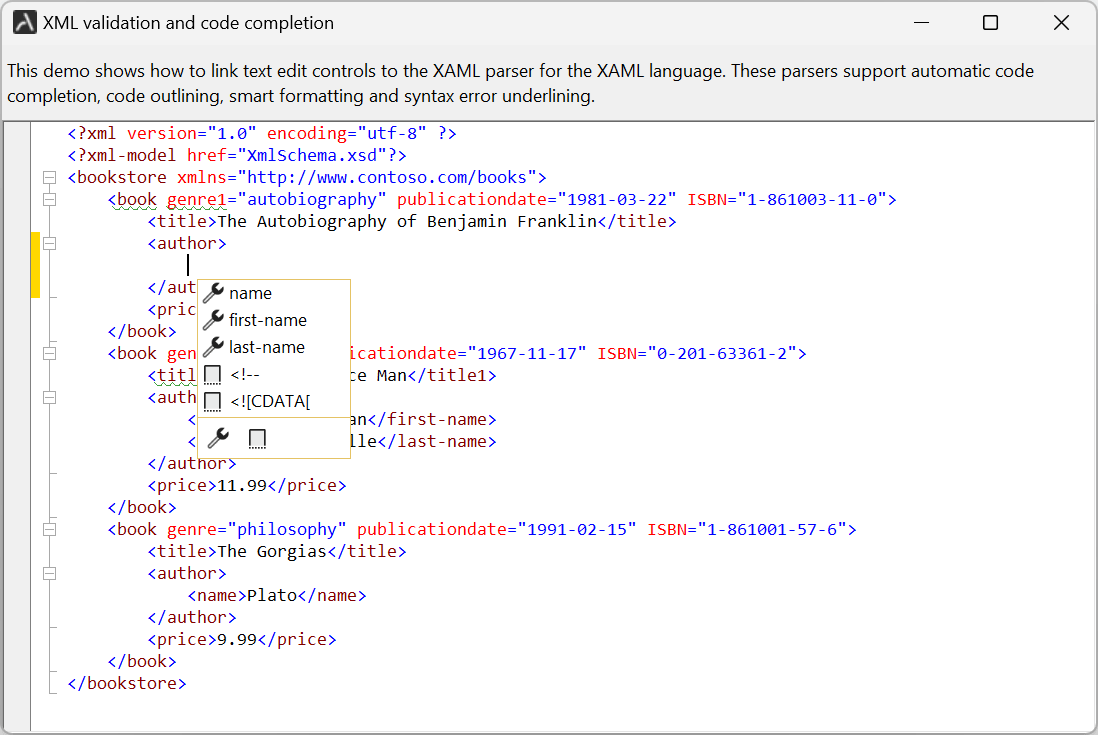
Task: Click the closing '</last-name>' tag
Action: pyautogui.click(x=437, y=442)
